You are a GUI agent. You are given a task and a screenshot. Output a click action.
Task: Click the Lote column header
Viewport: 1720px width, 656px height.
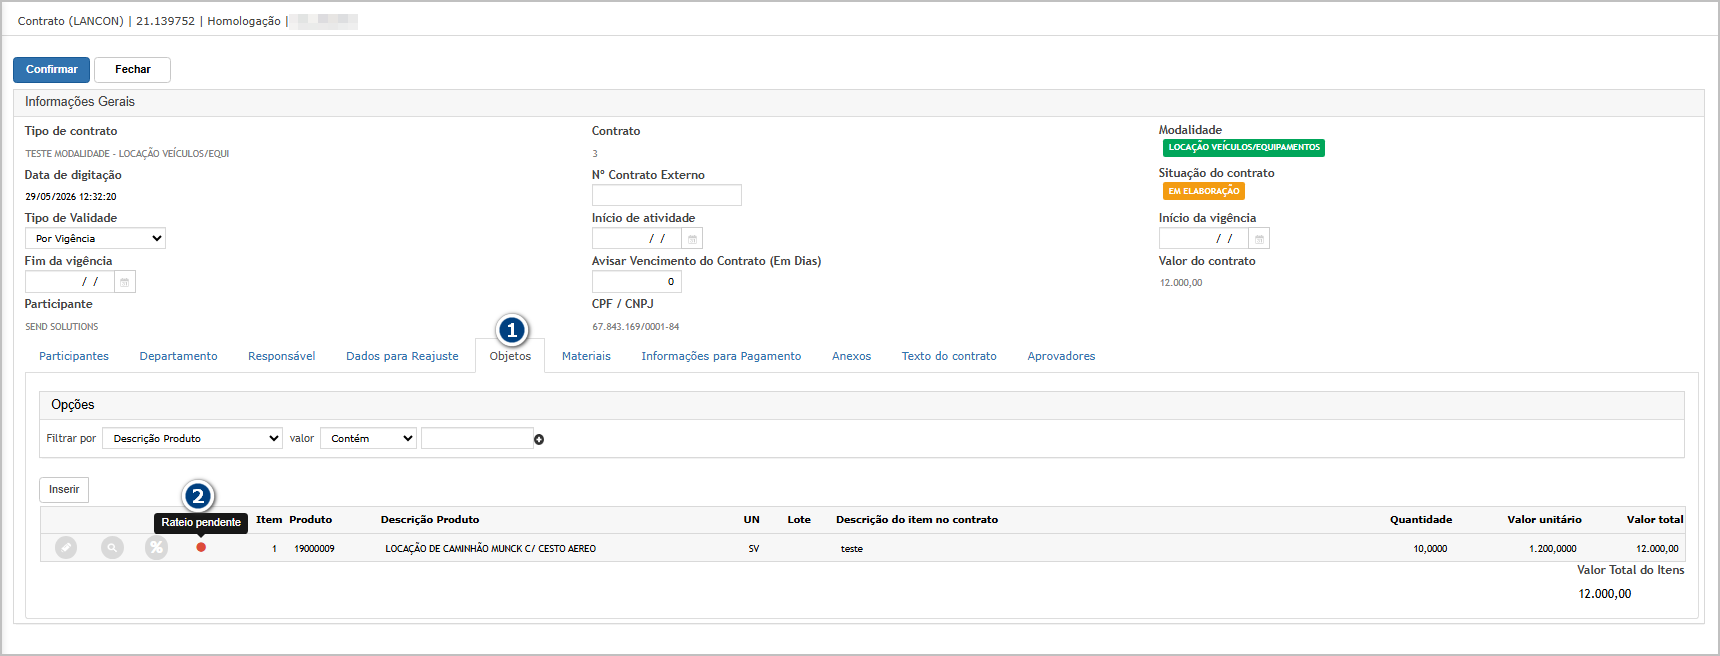799,520
